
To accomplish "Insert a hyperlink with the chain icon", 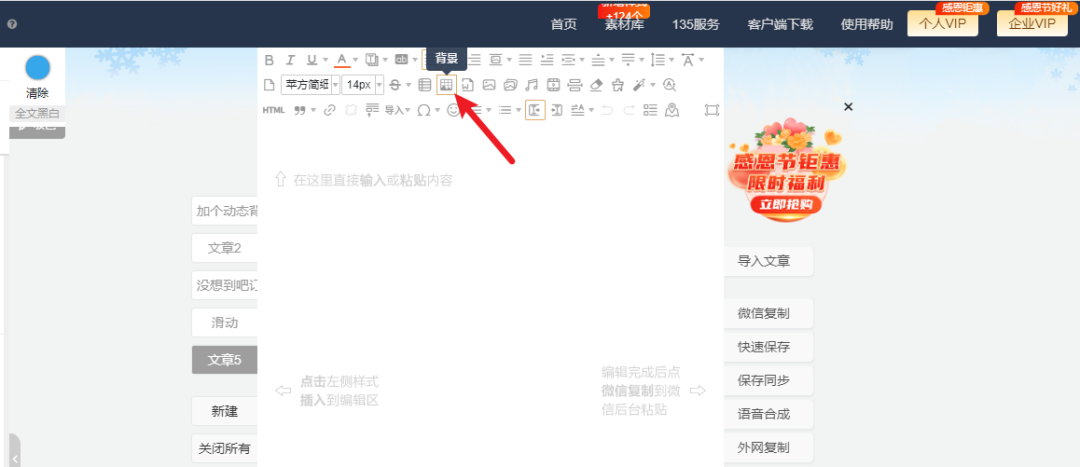I will pyautogui.click(x=329, y=110).
